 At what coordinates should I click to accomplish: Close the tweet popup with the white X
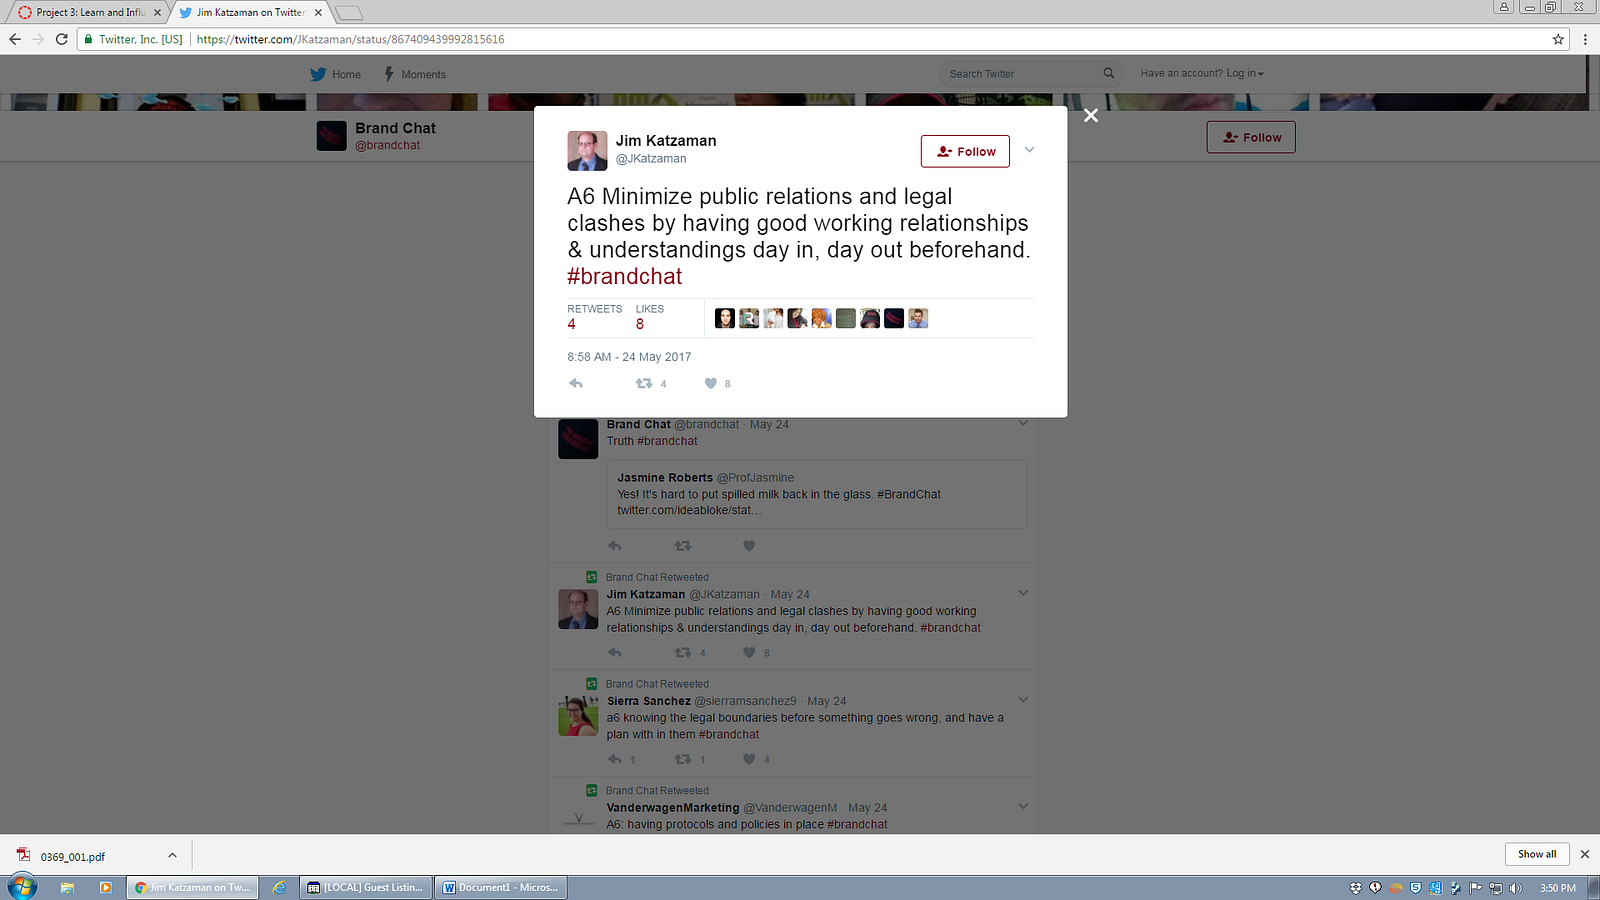[x=1091, y=116]
